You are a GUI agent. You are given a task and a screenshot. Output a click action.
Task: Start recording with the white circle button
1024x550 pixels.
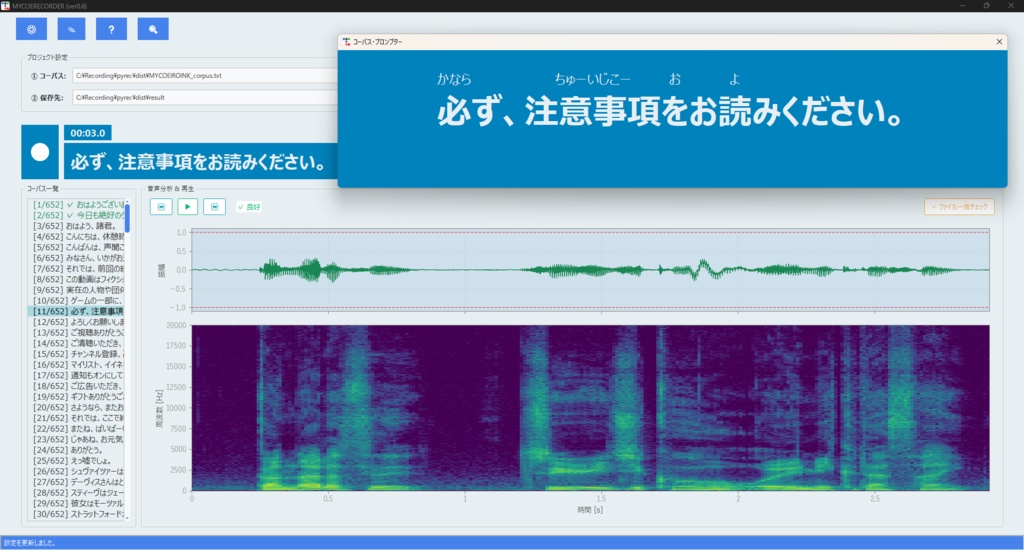(x=40, y=152)
